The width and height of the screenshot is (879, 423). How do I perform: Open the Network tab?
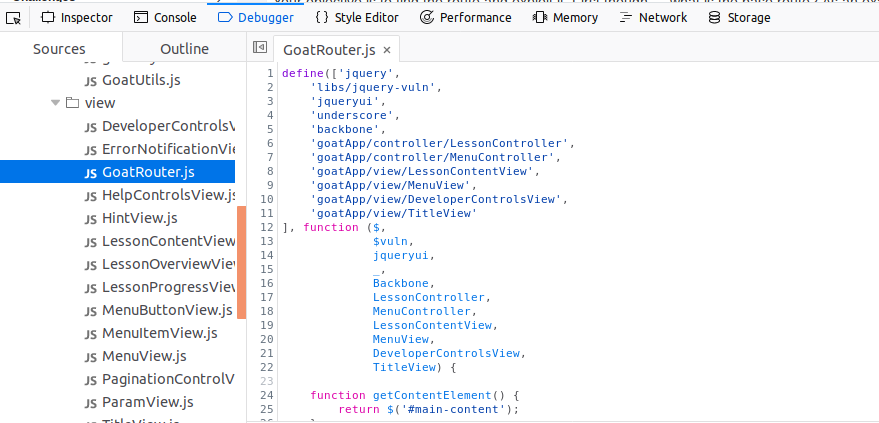pyautogui.click(x=653, y=17)
